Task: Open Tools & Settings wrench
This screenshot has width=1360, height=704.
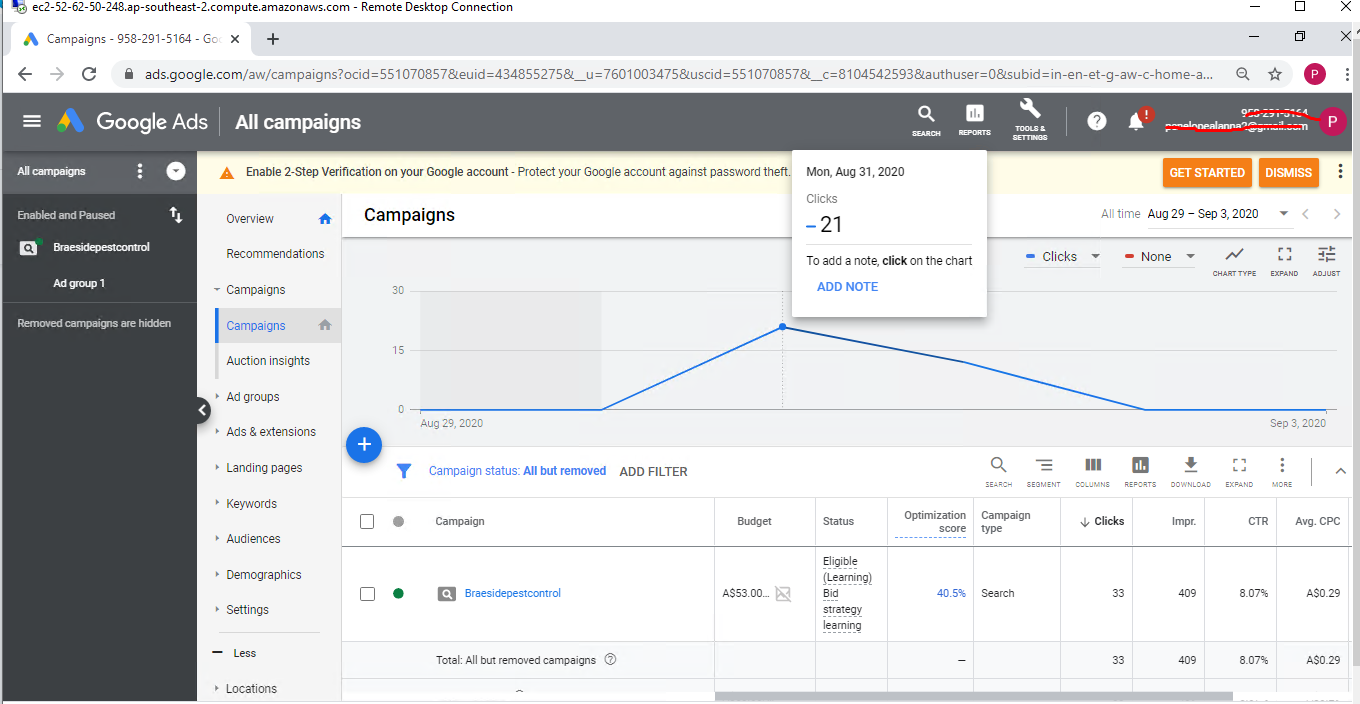Action: pyautogui.click(x=1029, y=119)
